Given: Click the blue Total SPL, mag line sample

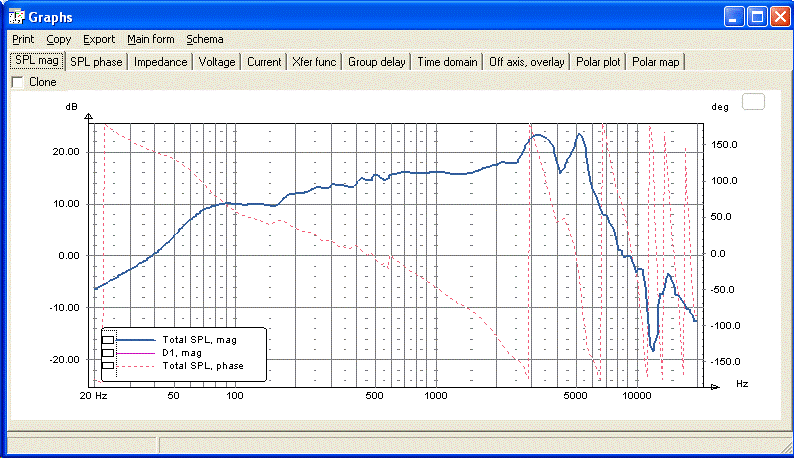Looking at the screenshot, I should point(136,340).
